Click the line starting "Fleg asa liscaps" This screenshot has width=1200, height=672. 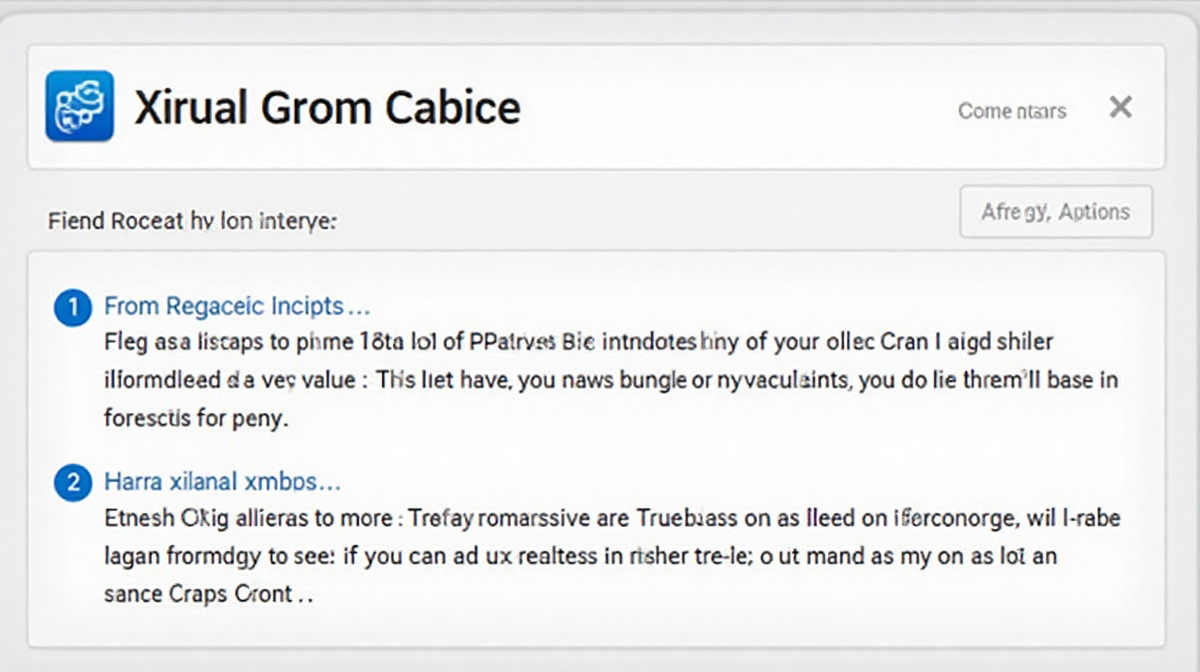point(578,343)
